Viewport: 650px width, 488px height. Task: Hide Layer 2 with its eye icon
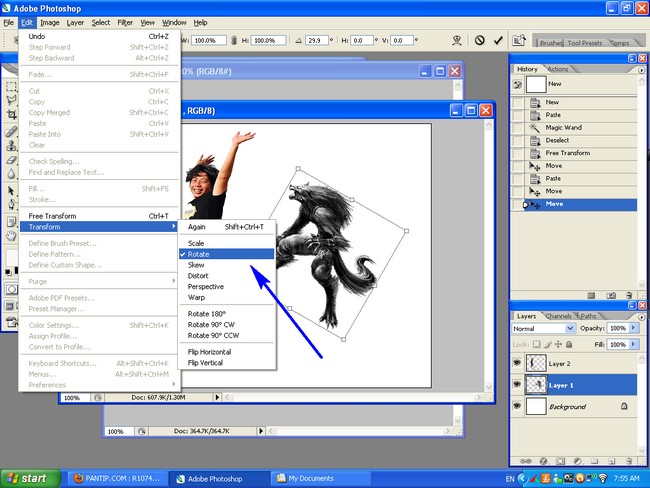517,363
